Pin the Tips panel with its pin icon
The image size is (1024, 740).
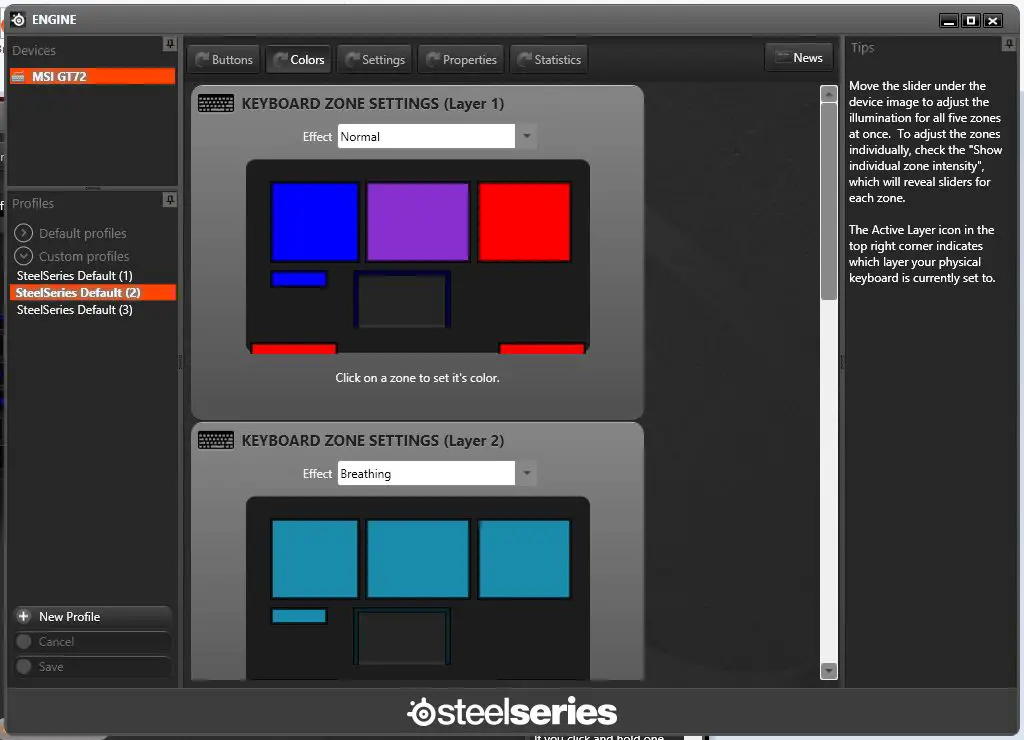pyautogui.click(x=1008, y=44)
